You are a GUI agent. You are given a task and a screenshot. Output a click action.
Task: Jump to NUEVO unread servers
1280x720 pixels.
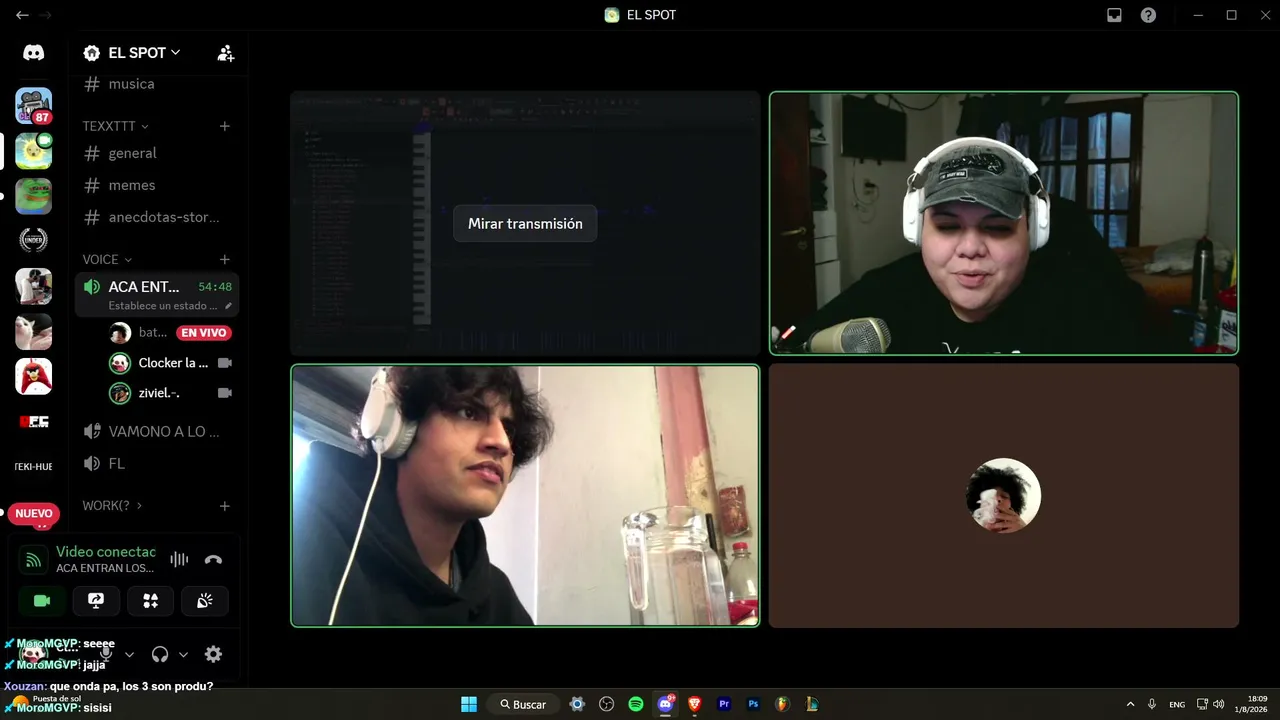pyautogui.click(x=34, y=514)
